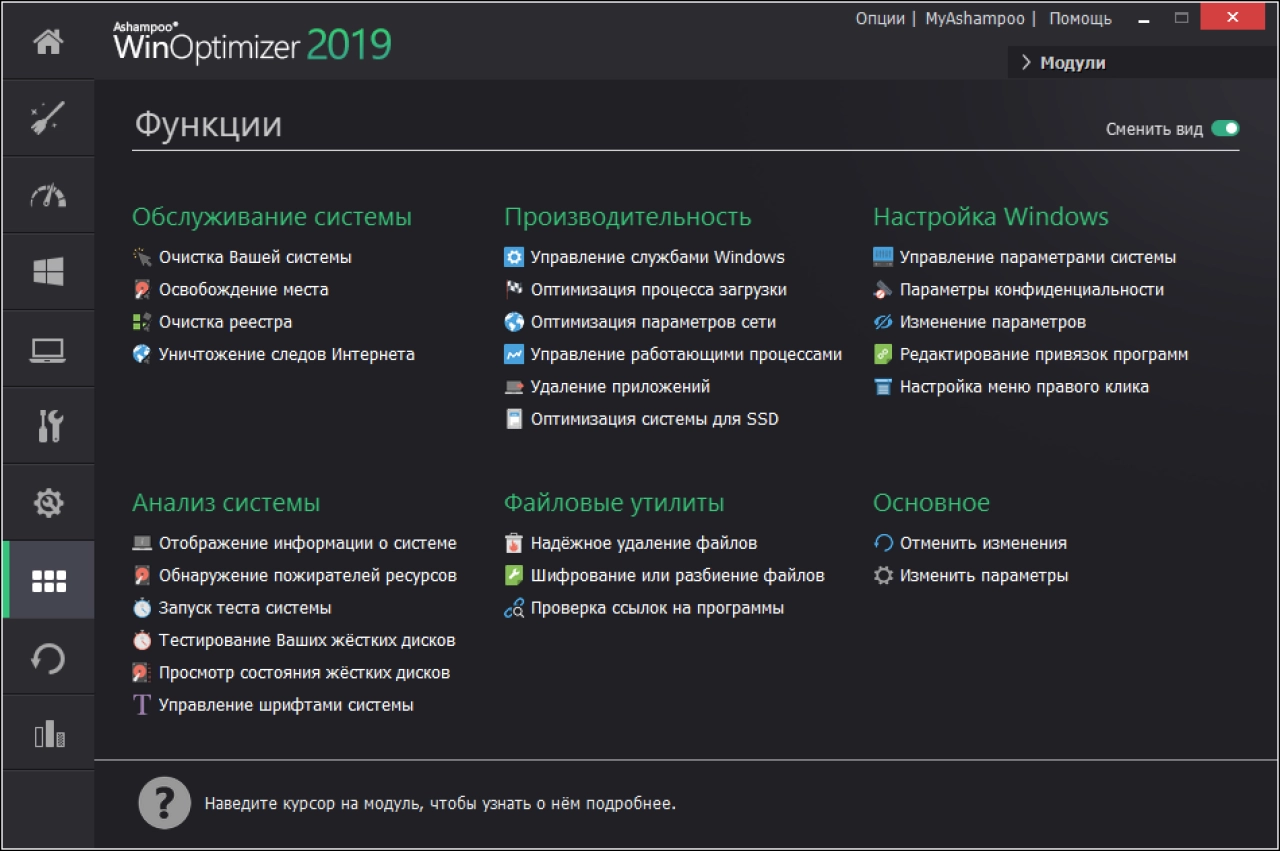The height and width of the screenshot is (851, 1280).
Task: Open Шифрование или разбиение файлов
Action: click(677, 576)
